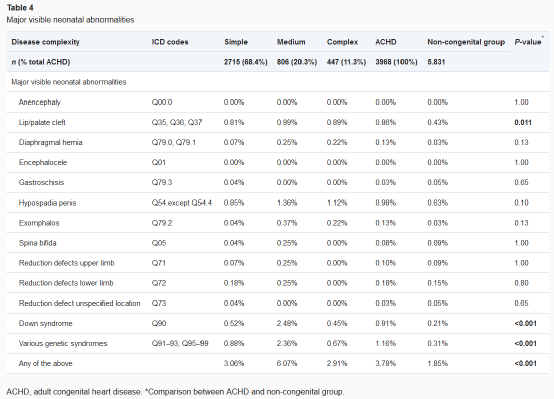Click the Table 4 title

[20, 8]
